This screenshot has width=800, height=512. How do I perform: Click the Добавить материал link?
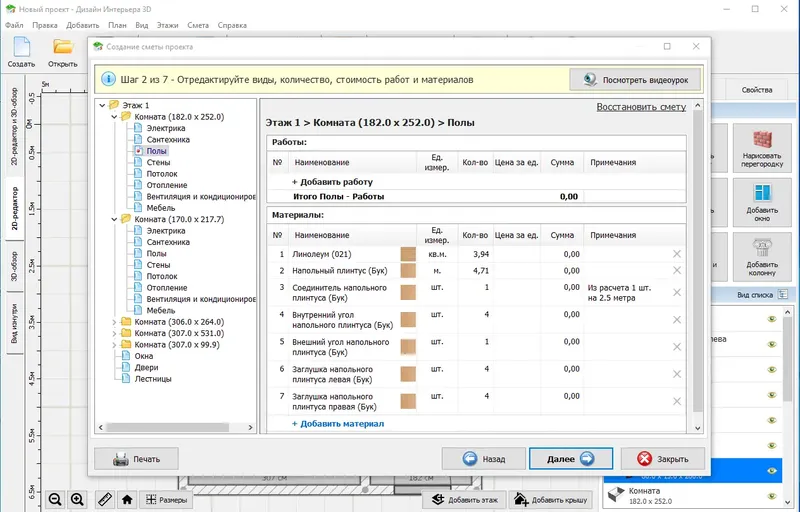coord(338,424)
